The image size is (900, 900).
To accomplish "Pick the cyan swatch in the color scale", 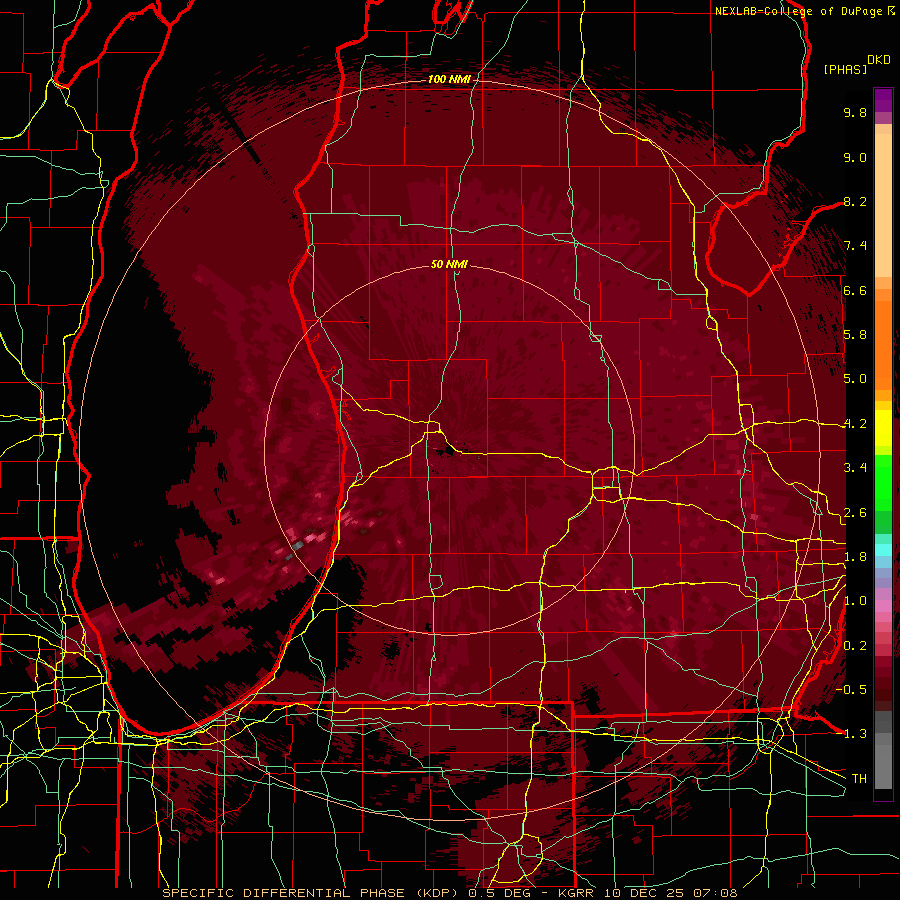I will click(x=883, y=549).
